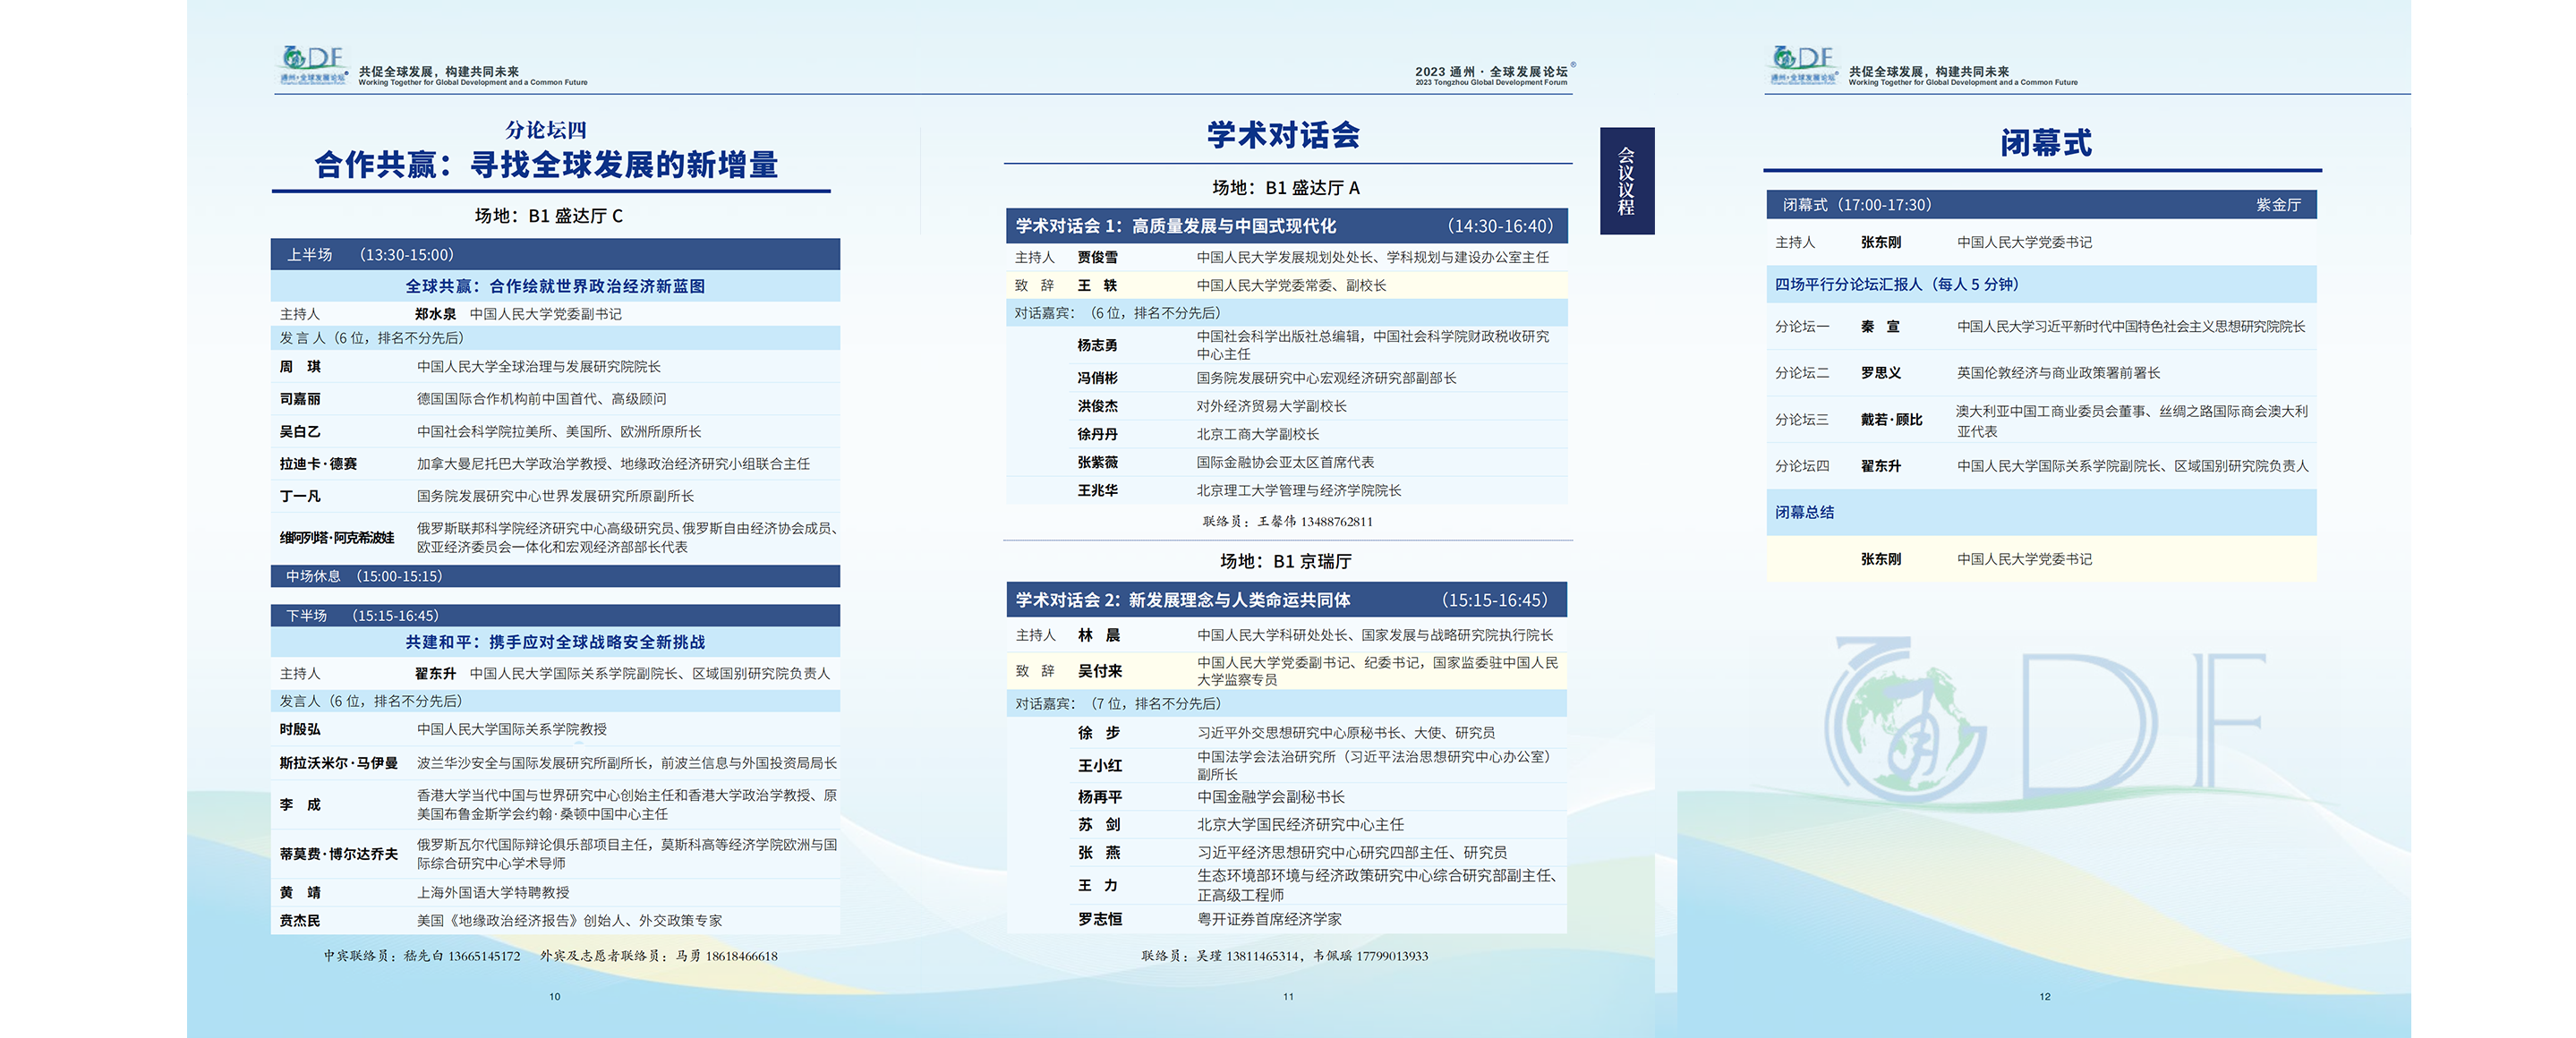Click the title 合作共赢：寻找全球发展的新增量

pyautogui.click(x=546, y=165)
